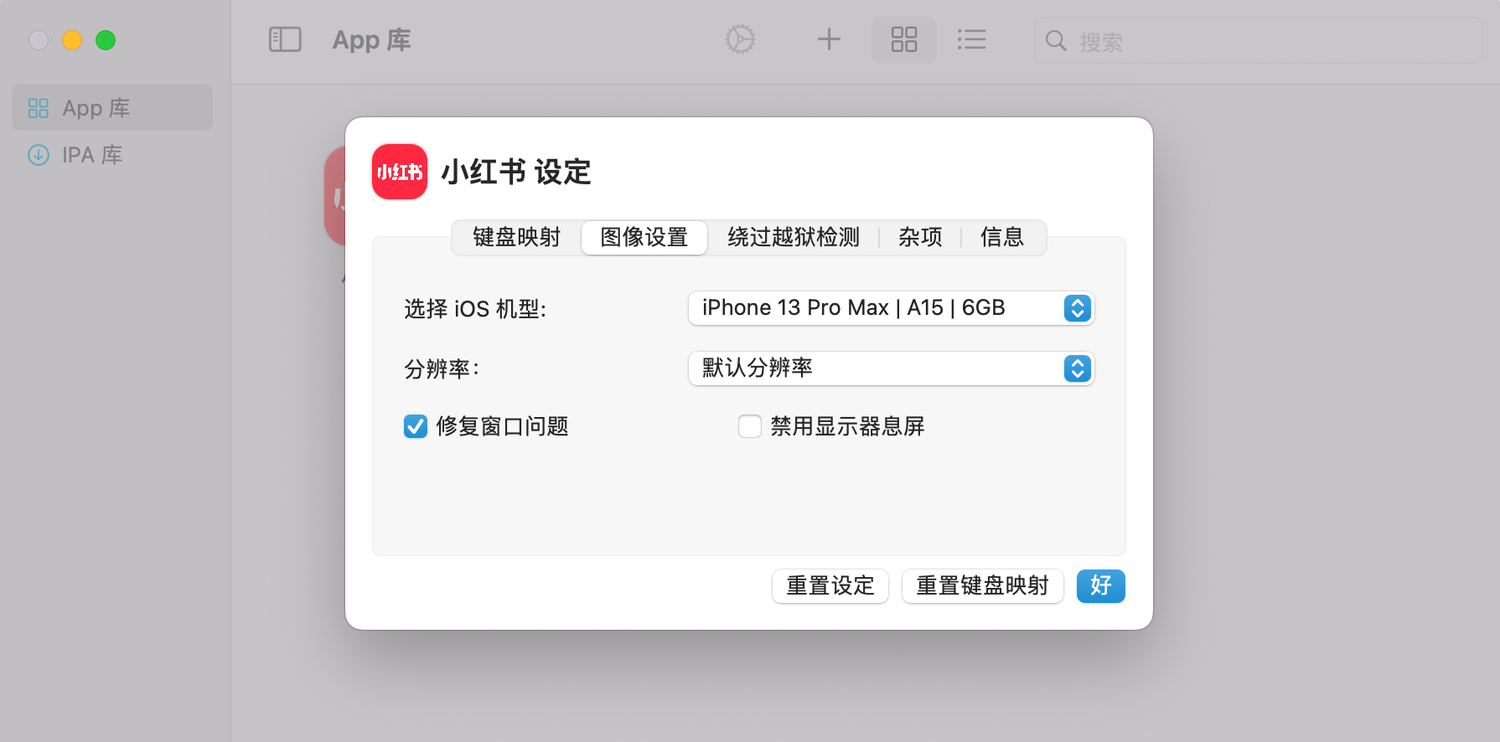Image resolution: width=1500 pixels, height=742 pixels.
Task: Uncheck the 修复窗口问题 checkbox
Action: pos(415,427)
